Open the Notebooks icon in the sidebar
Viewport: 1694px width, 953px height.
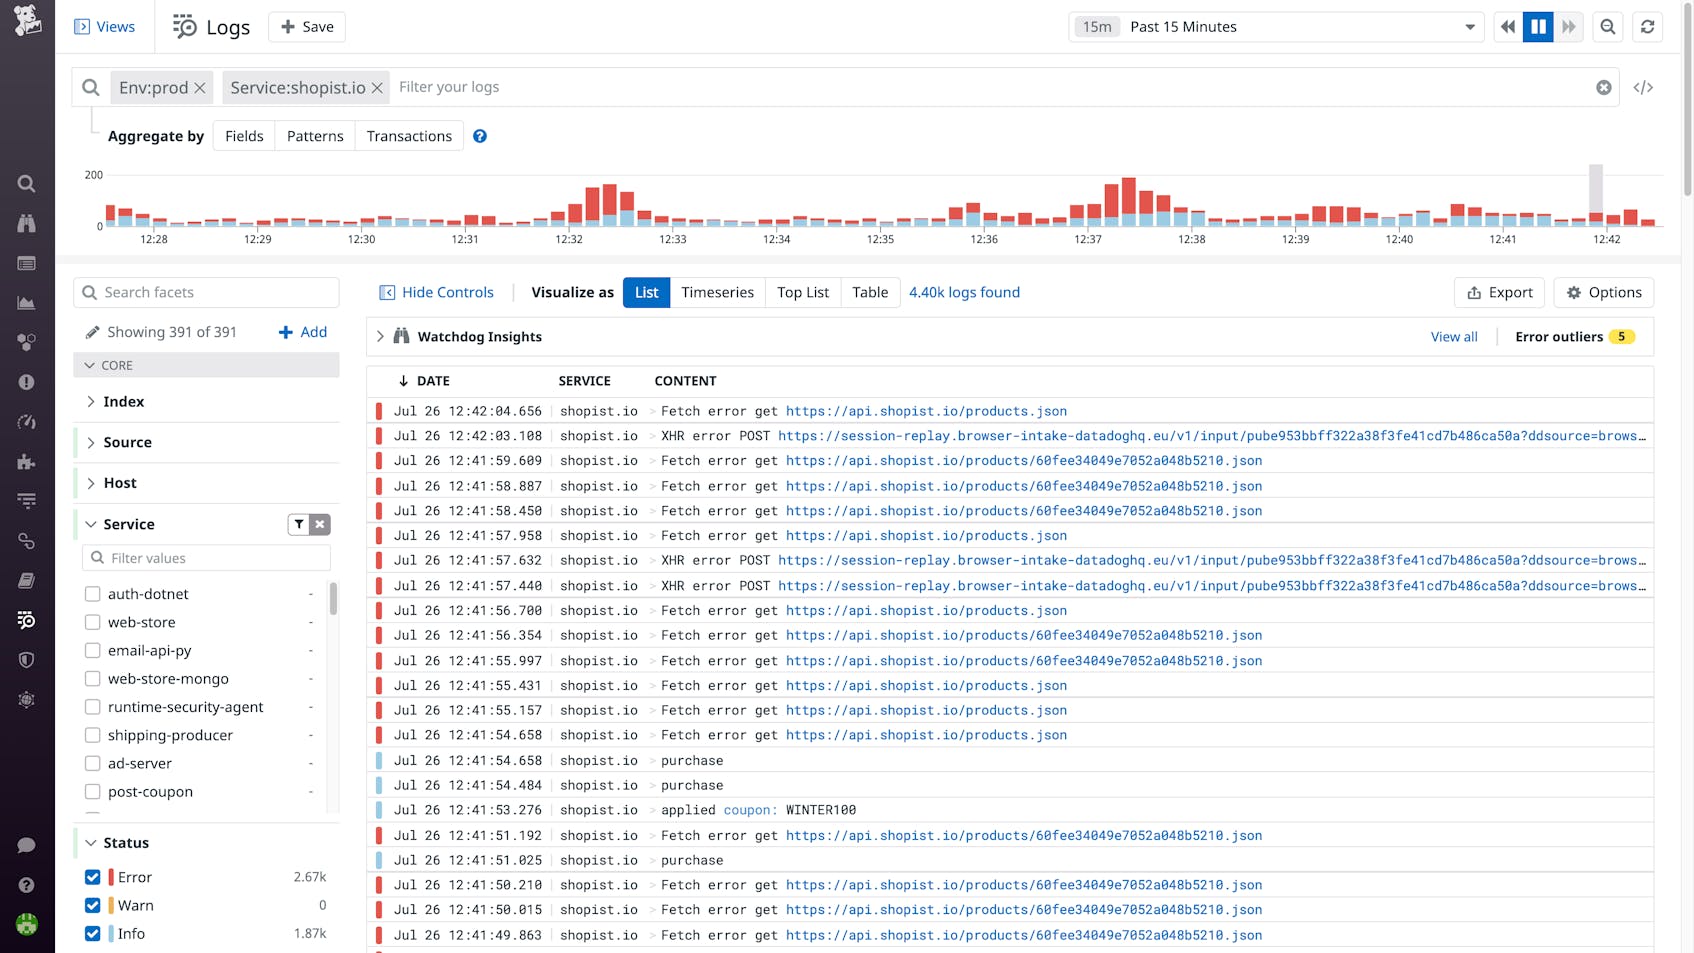(x=26, y=580)
